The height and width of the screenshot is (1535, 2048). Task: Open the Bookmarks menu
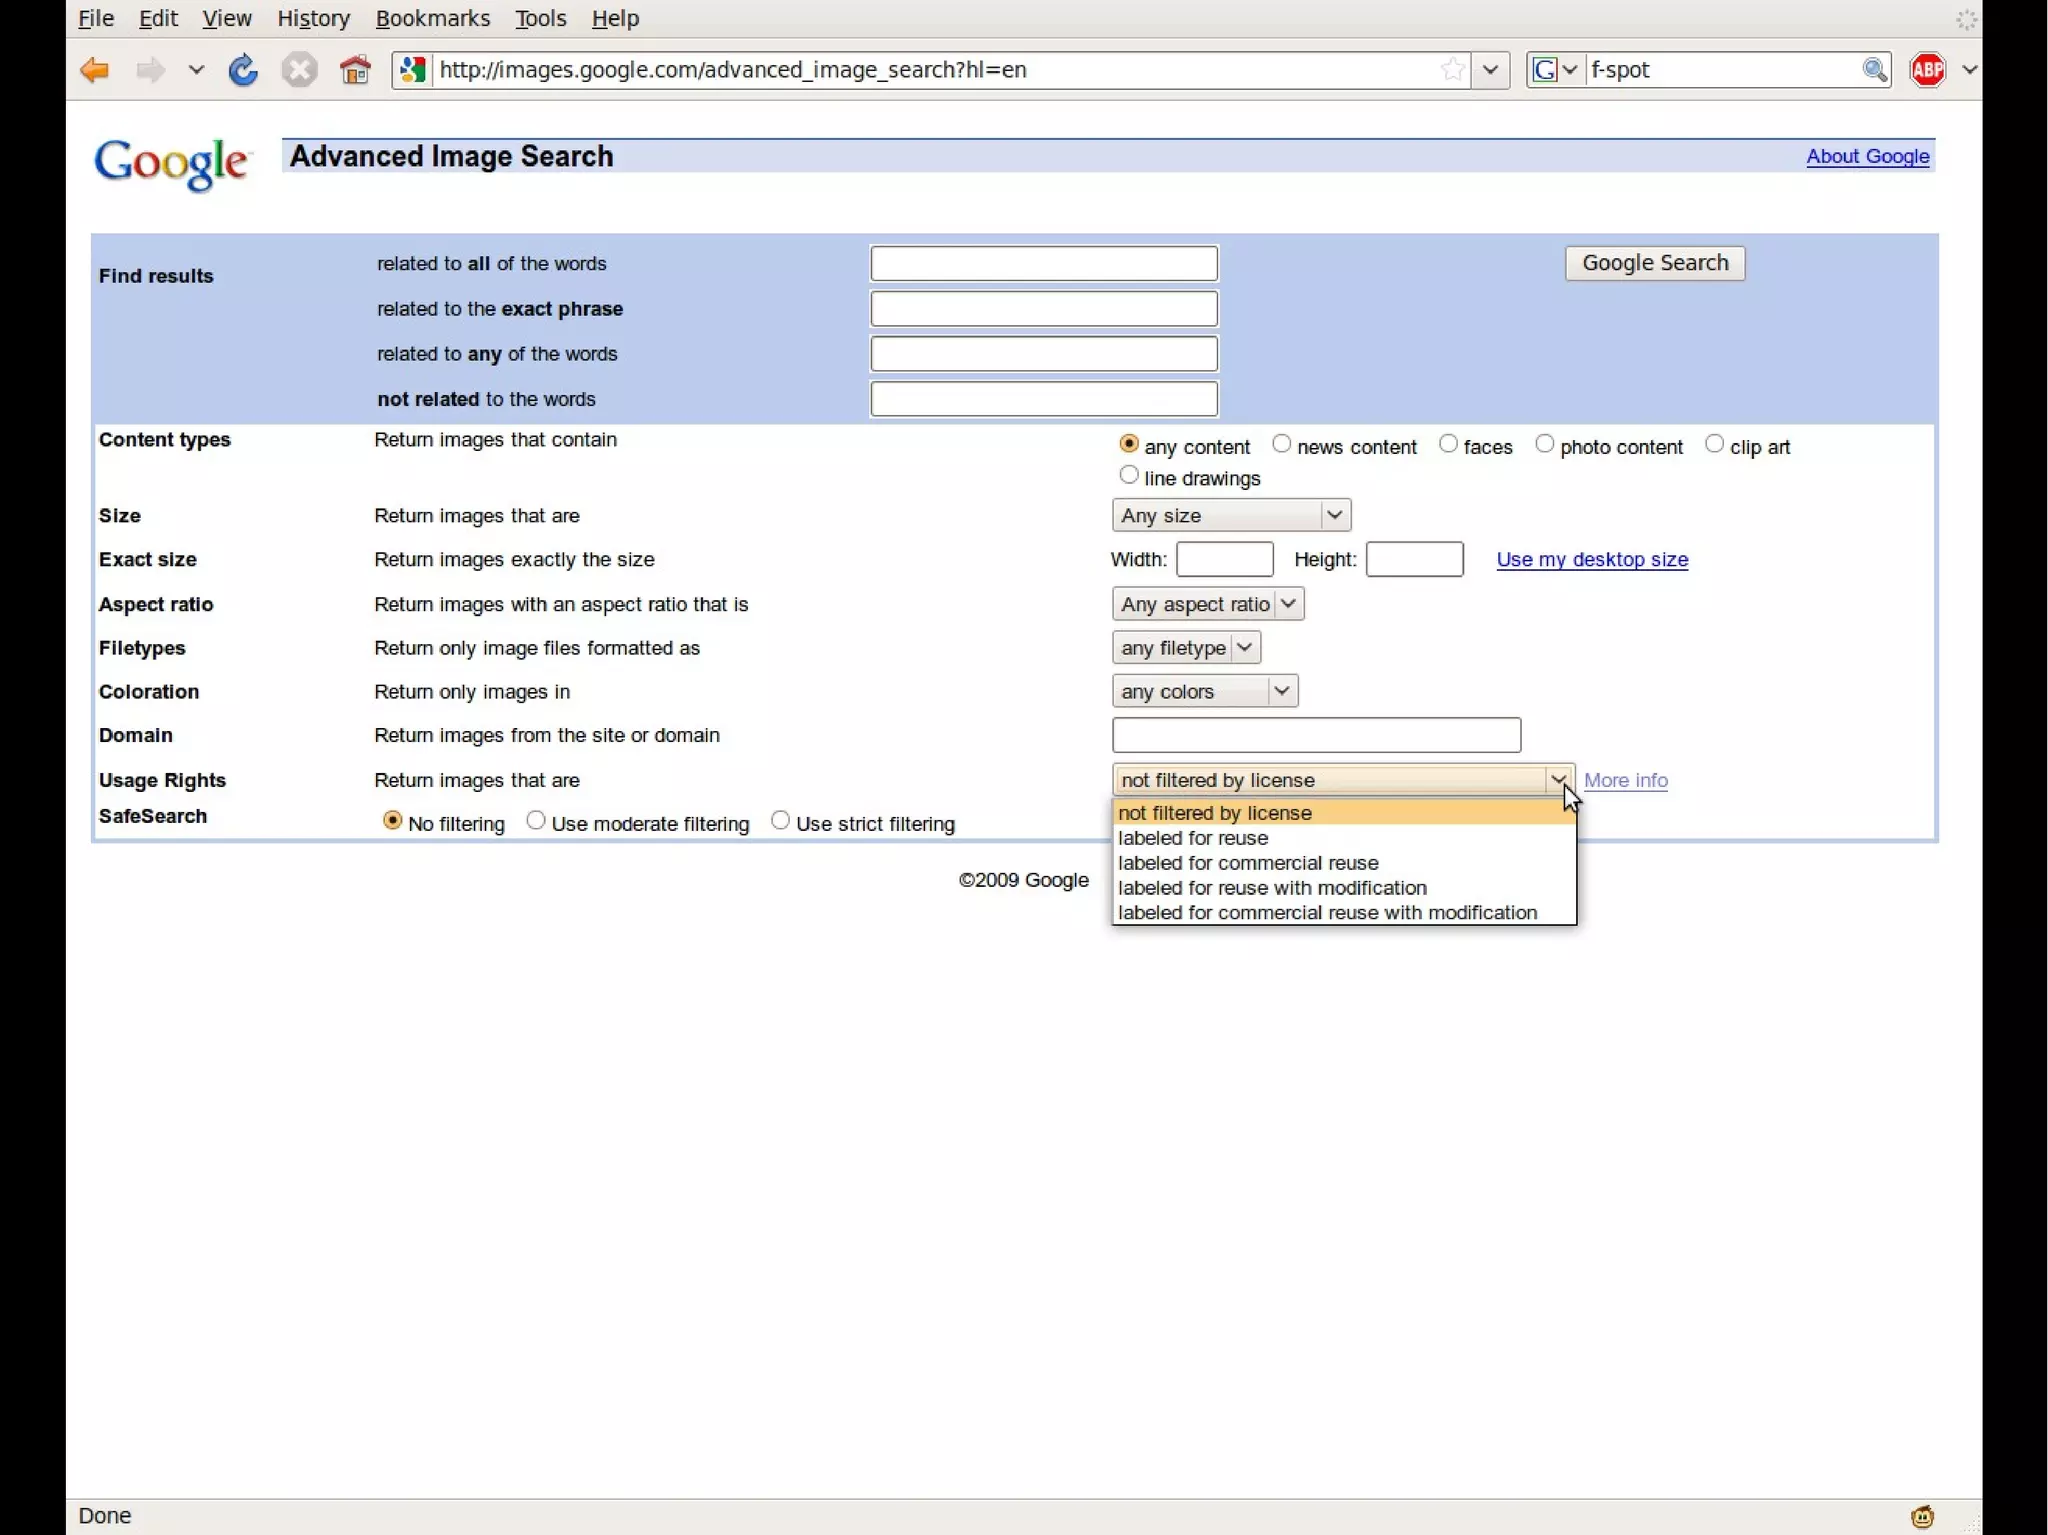pyautogui.click(x=432, y=18)
